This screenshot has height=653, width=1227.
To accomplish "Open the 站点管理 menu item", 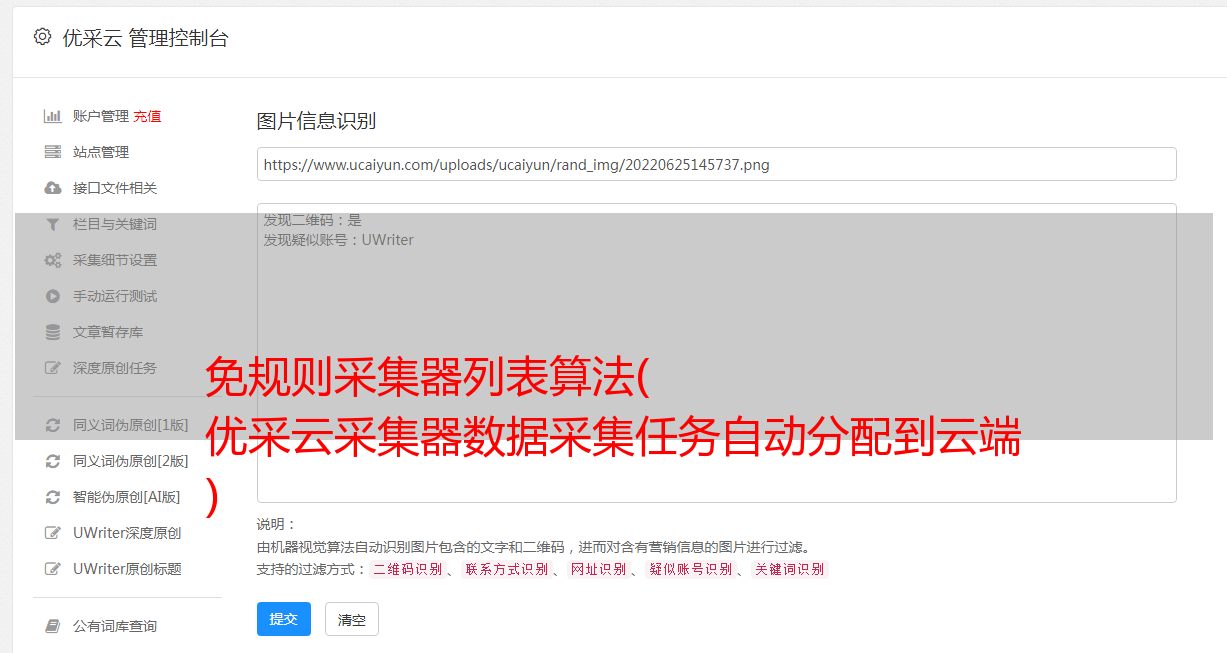I will [101, 152].
